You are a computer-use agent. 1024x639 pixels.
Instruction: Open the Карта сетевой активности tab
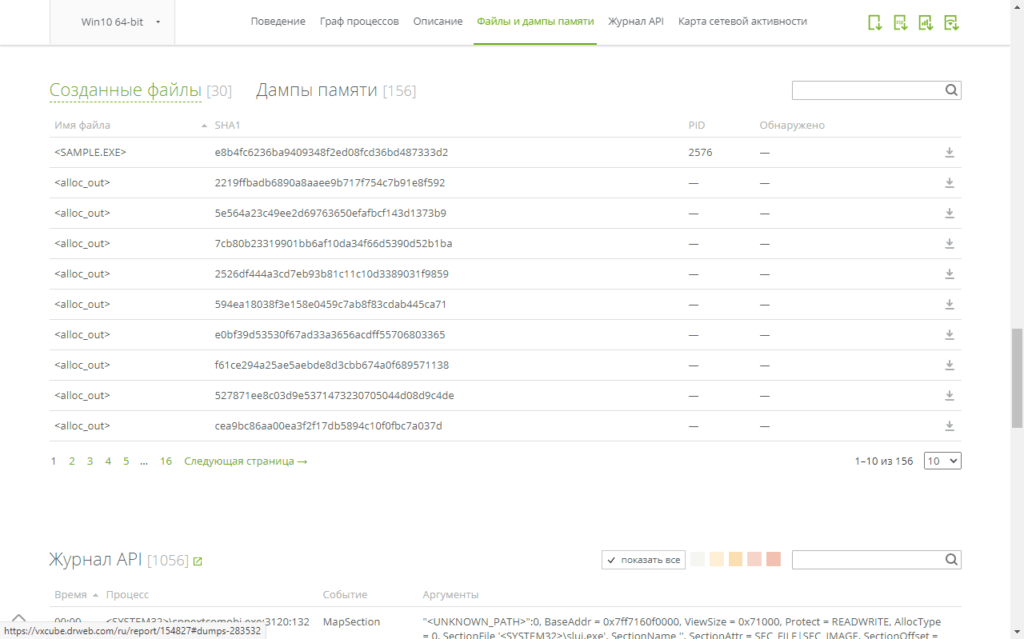click(742, 21)
